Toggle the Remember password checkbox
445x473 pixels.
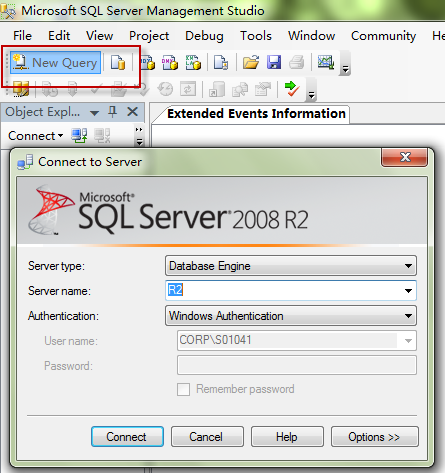coord(183,389)
